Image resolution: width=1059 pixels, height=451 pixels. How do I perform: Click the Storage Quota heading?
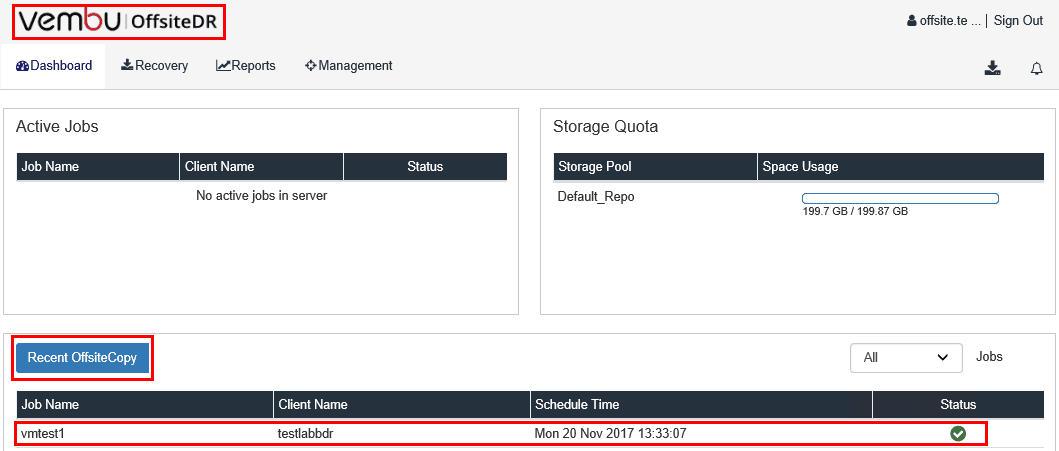(x=605, y=126)
